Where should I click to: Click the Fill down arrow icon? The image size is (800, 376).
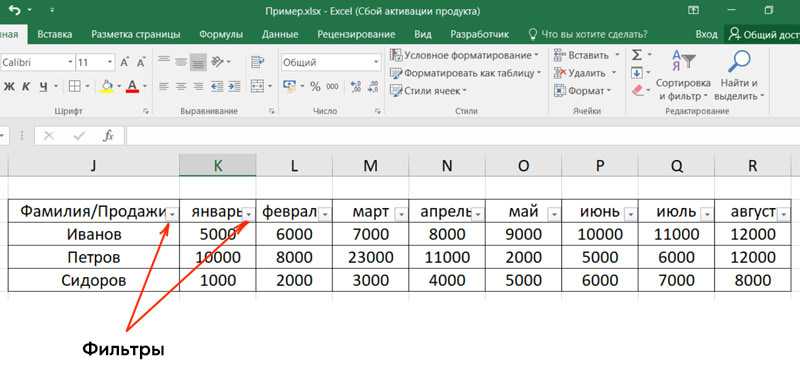click(x=637, y=73)
